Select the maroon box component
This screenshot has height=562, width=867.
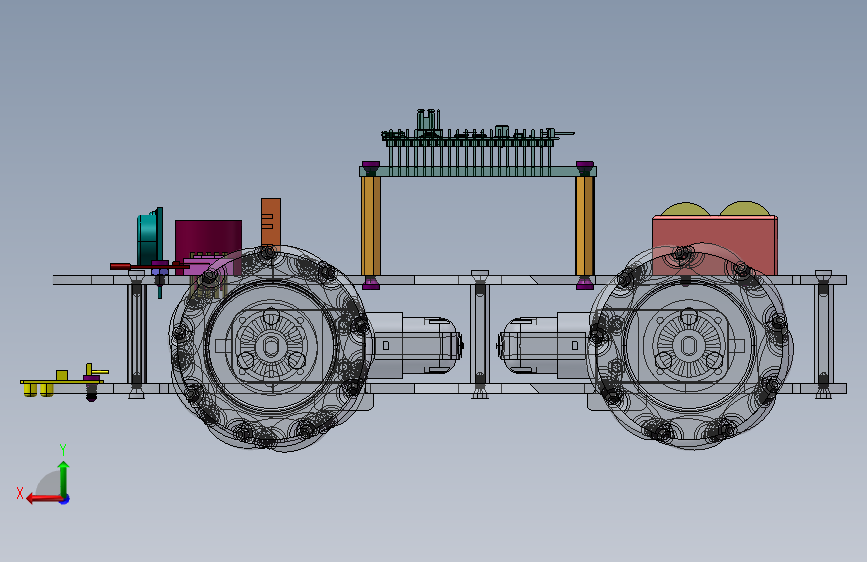click(208, 238)
